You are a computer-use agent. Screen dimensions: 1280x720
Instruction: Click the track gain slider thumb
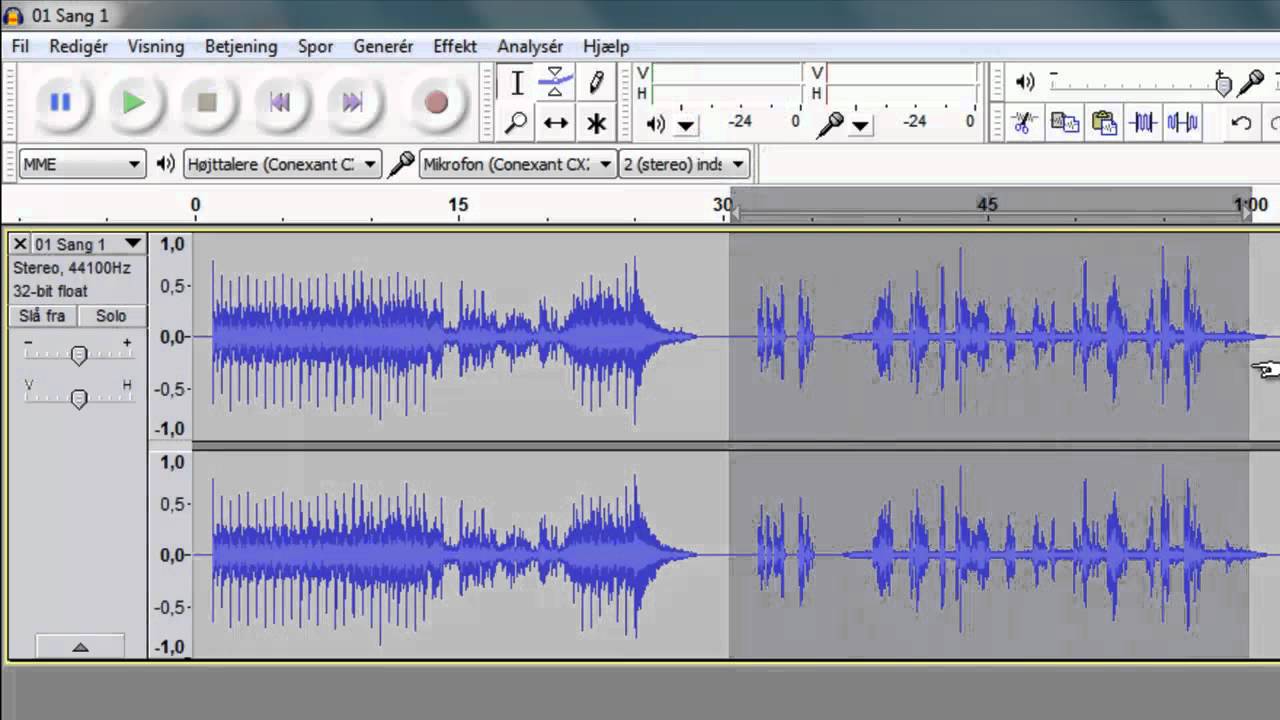coord(78,354)
